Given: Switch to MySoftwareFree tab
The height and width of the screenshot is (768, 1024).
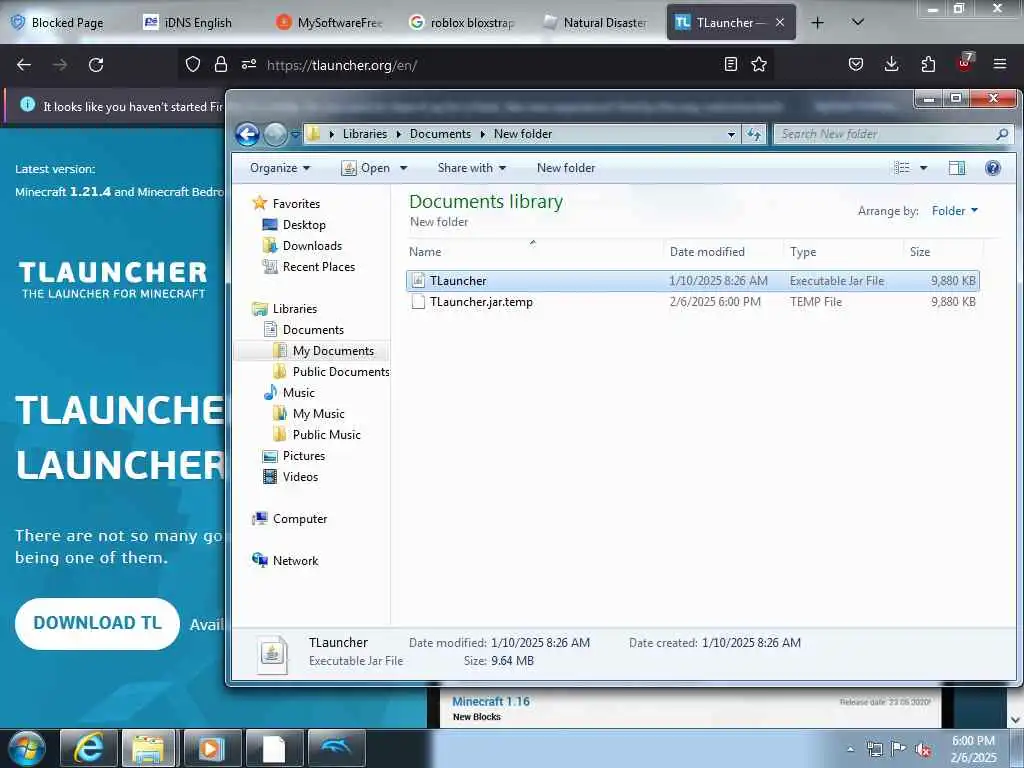Looking at the screenshot, I should pos(330,23).
